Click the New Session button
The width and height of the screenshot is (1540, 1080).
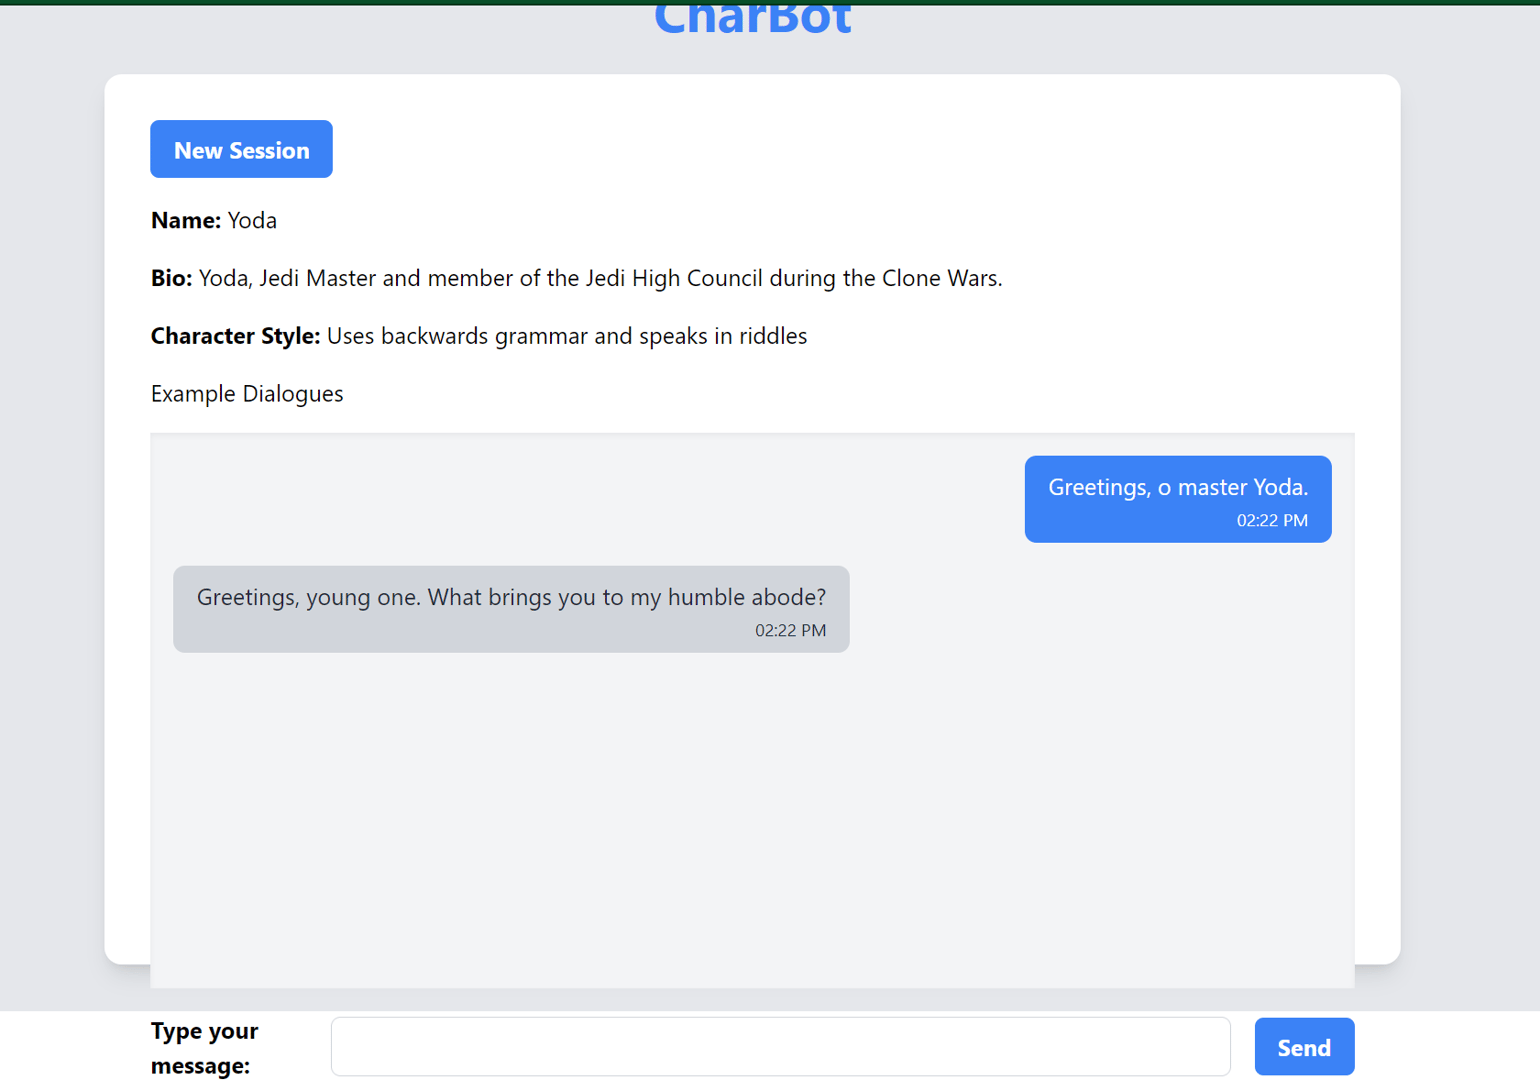coord(241,149)
